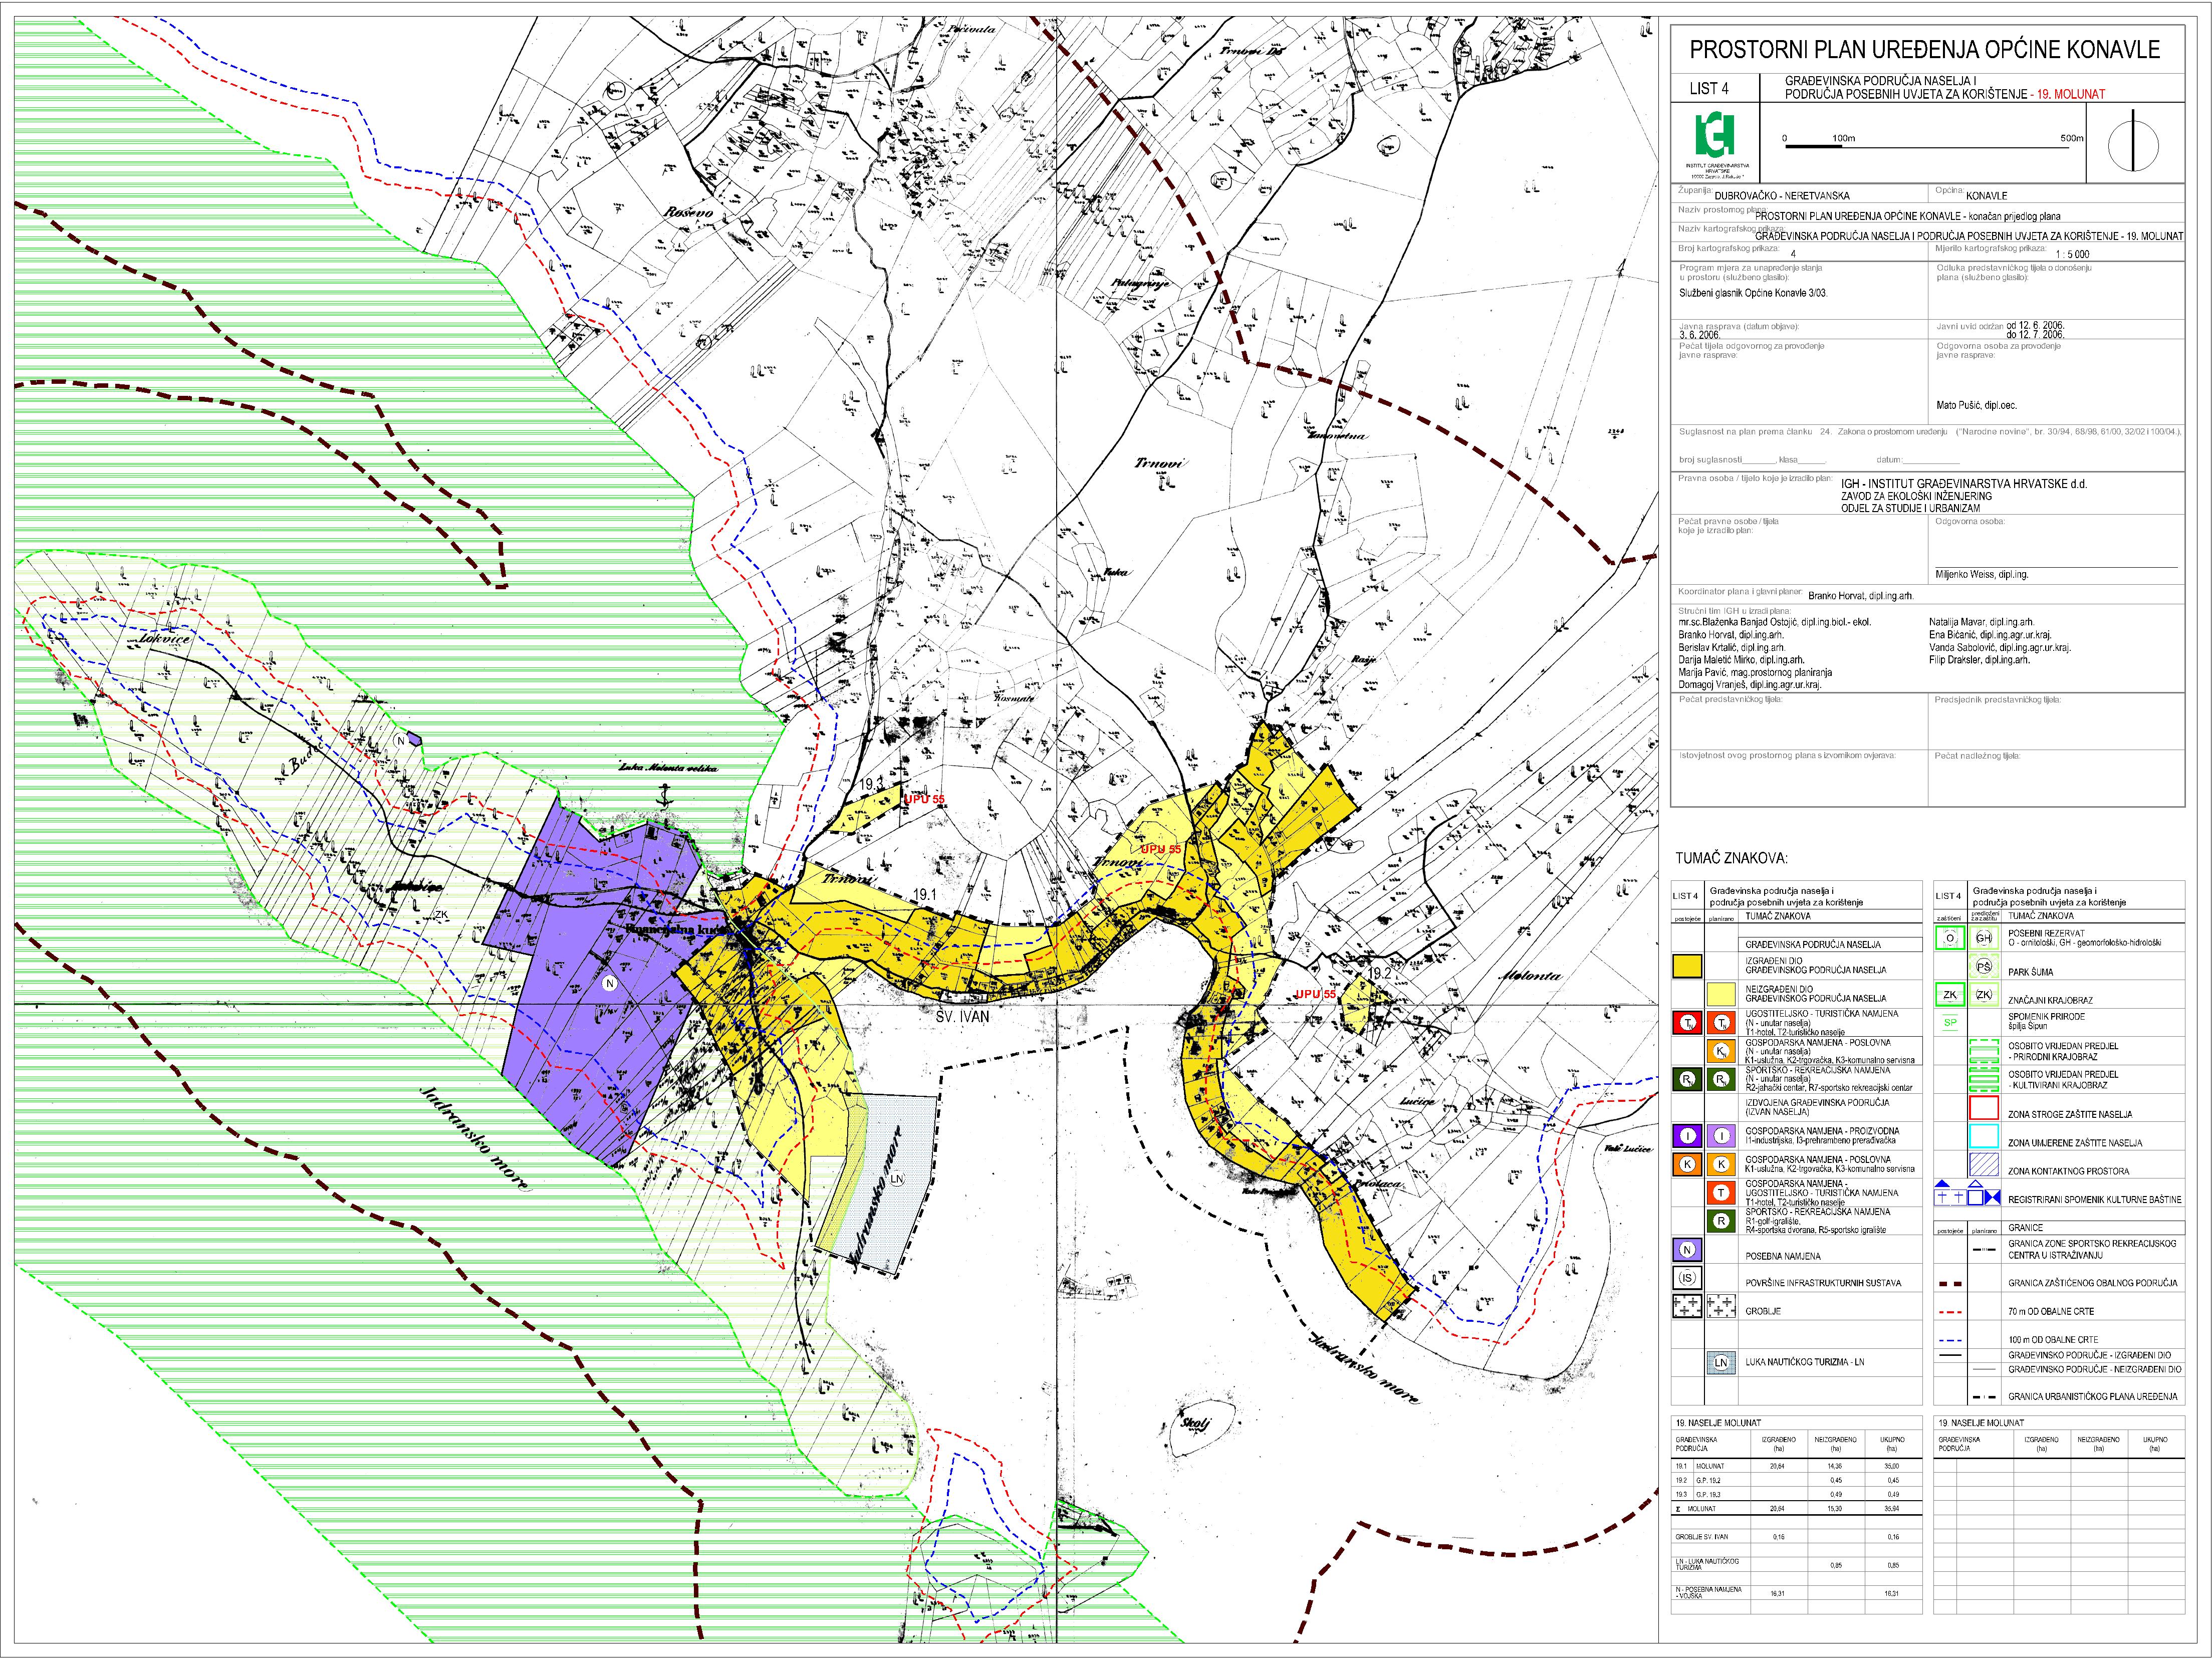This screenshot has width=2212, height=1659.
Task: Click the dashed green prirodni krajobraz pattern symbol
Action: (x=1984, y=1050)
